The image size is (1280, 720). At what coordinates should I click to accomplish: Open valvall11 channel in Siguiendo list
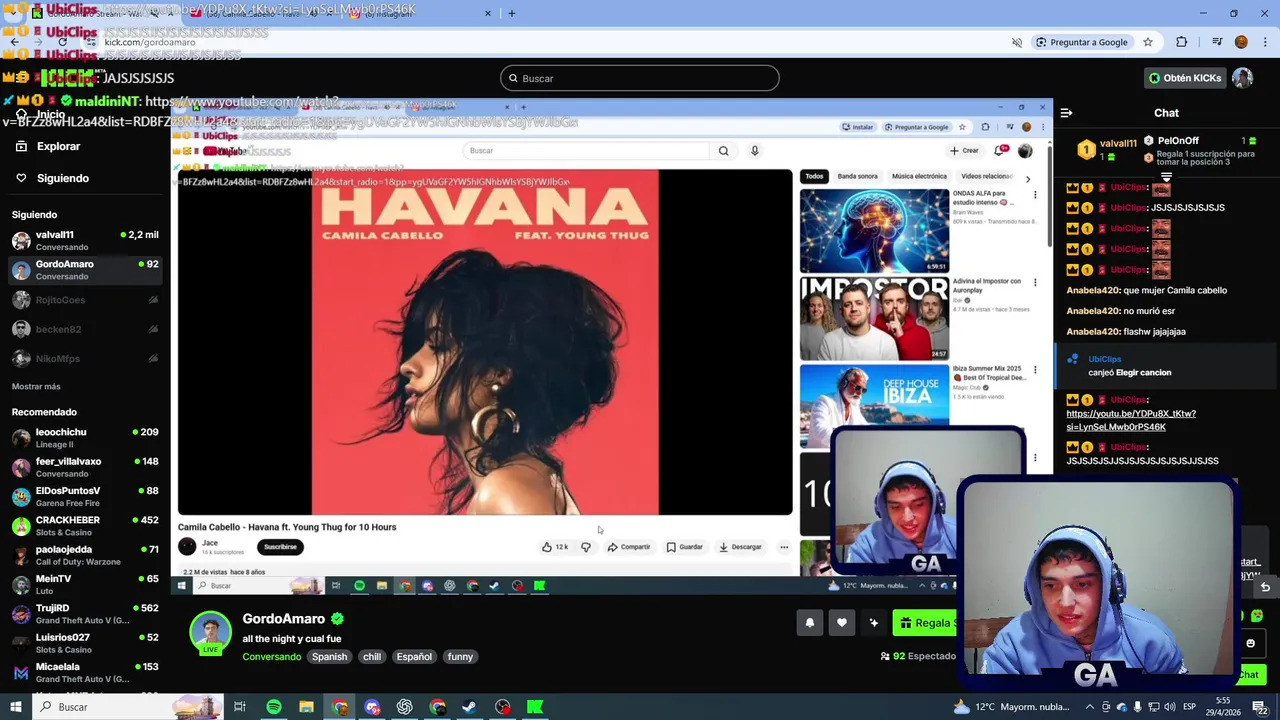pos(85,240)
